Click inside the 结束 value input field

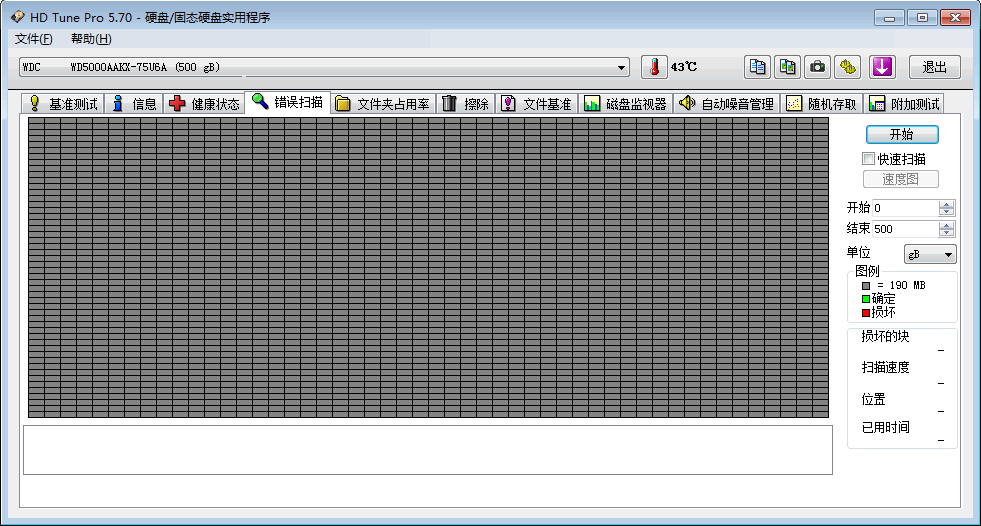click(x=904, y=229)
